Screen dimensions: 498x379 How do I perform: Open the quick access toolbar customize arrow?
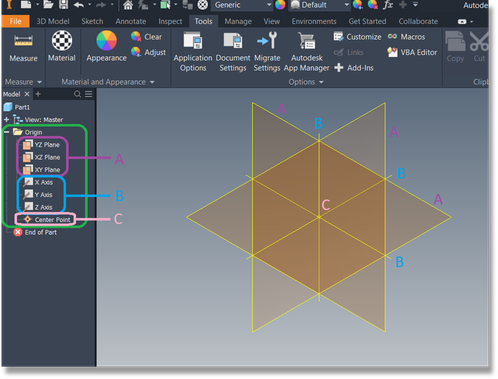[415, 5]
